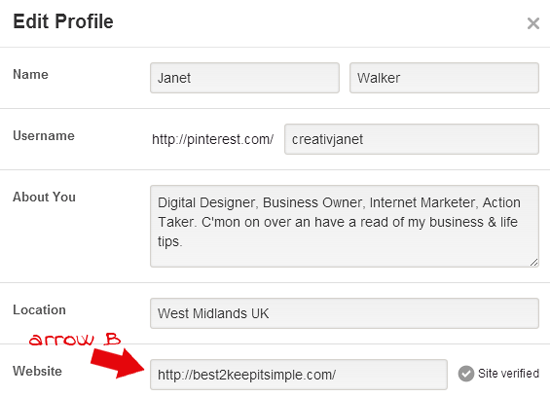Image resolution: width=550 pixels, height=397 pixels.
Task: Click the Website field with best2keepitsimple URL
Action: click(299, 375)
